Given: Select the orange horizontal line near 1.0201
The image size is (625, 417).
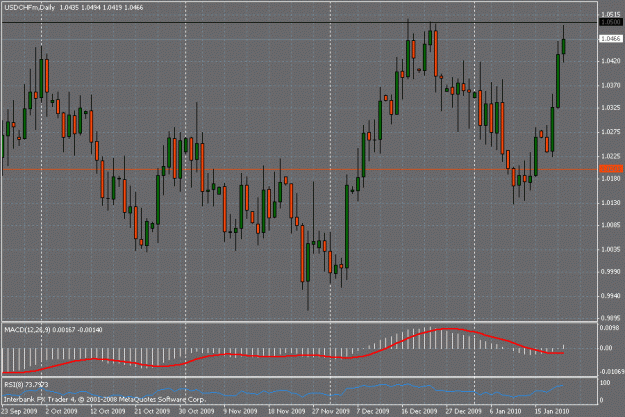Looking at the screenshot, I should pyautogui.click(x=300, y=169).
